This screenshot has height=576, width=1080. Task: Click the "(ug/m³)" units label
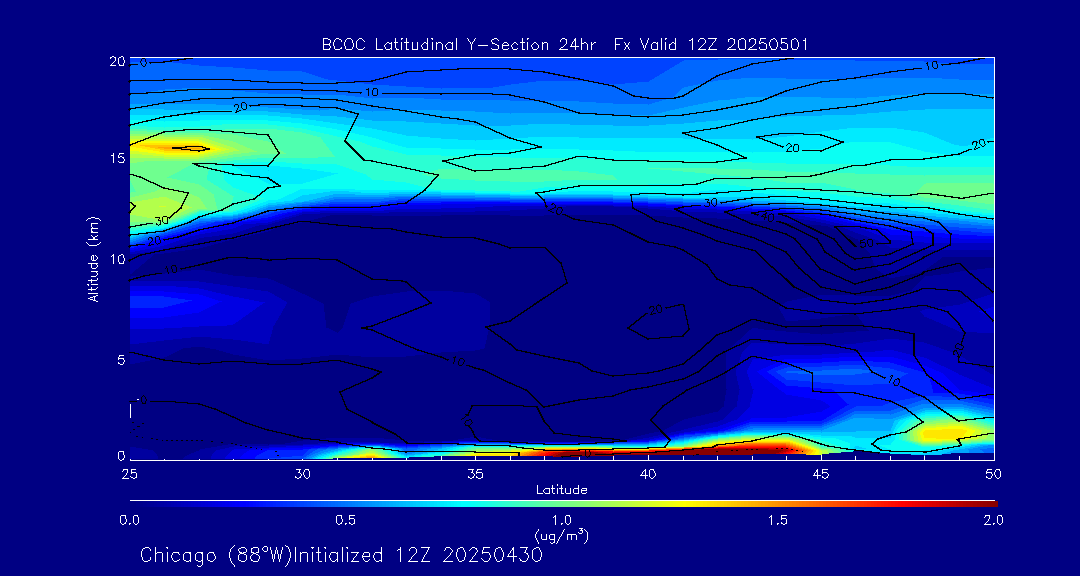pos(561,535)
